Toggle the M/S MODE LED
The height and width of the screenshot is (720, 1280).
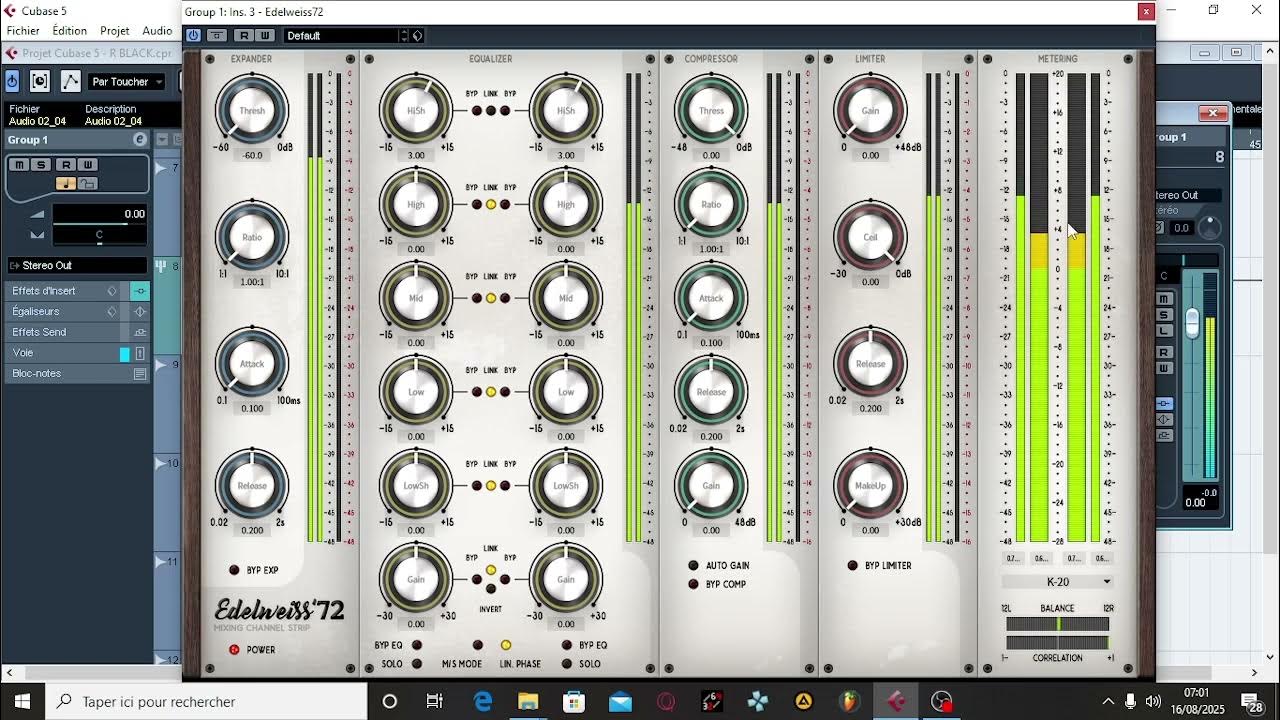(478, 645)
